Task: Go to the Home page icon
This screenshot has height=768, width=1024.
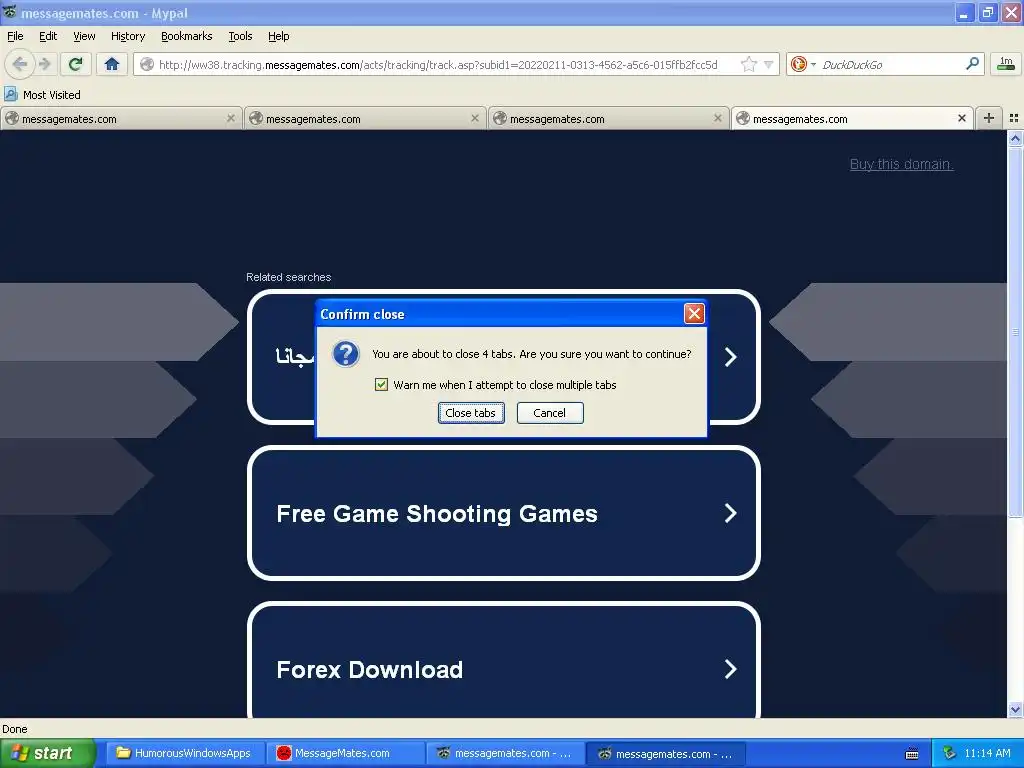Action: click(112, 64)
